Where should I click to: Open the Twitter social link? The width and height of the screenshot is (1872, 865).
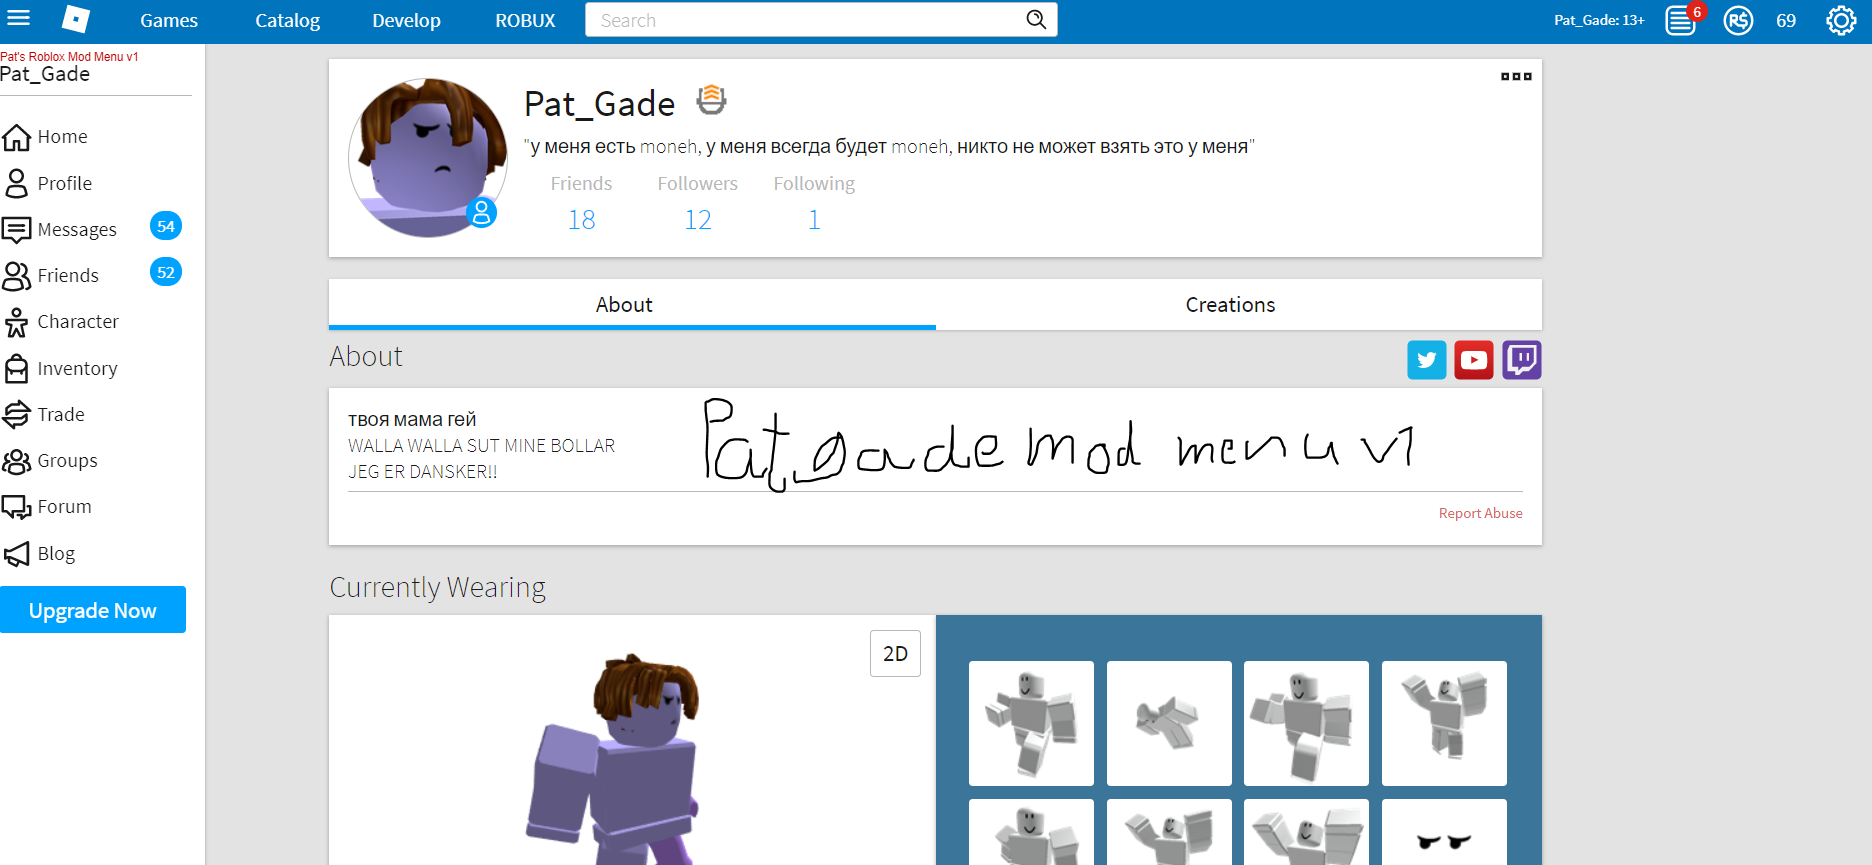[x=1427, y=360]
